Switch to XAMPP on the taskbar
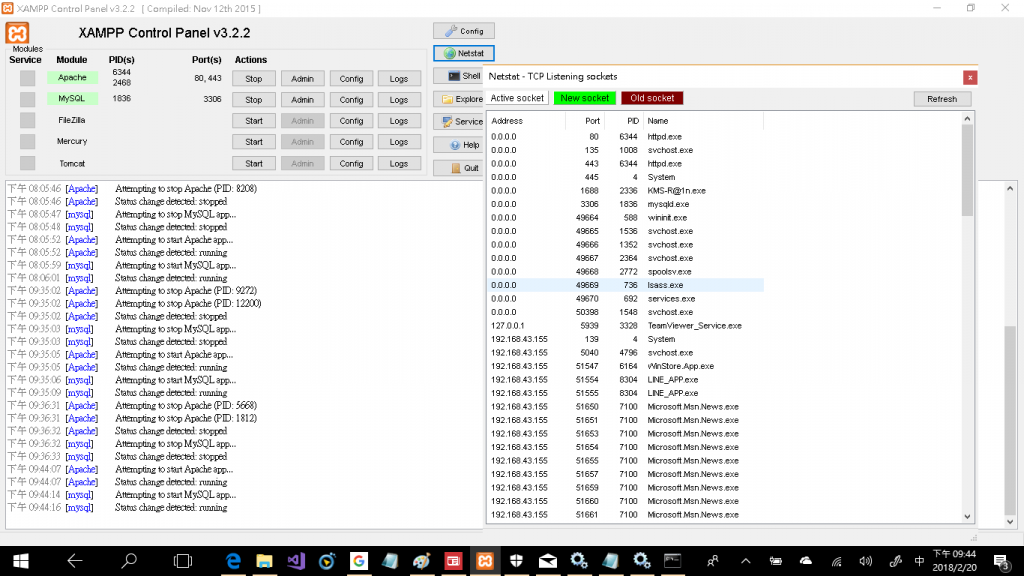This screenshot has height=576, width=1024. coord(485,561)
